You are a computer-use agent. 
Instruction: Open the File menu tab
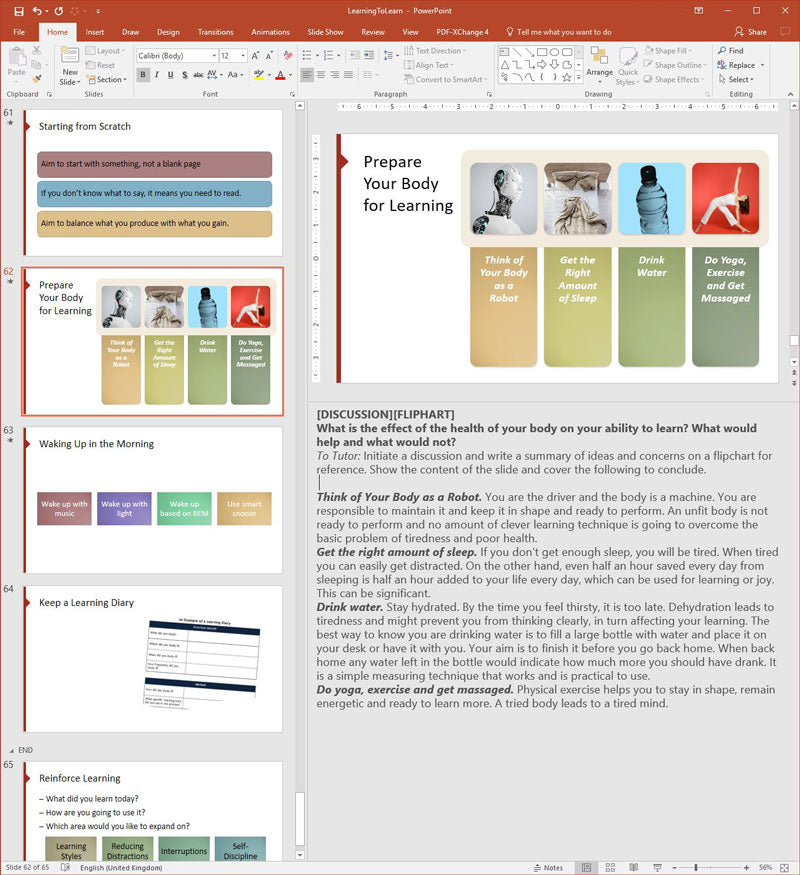tap(19, 32)
